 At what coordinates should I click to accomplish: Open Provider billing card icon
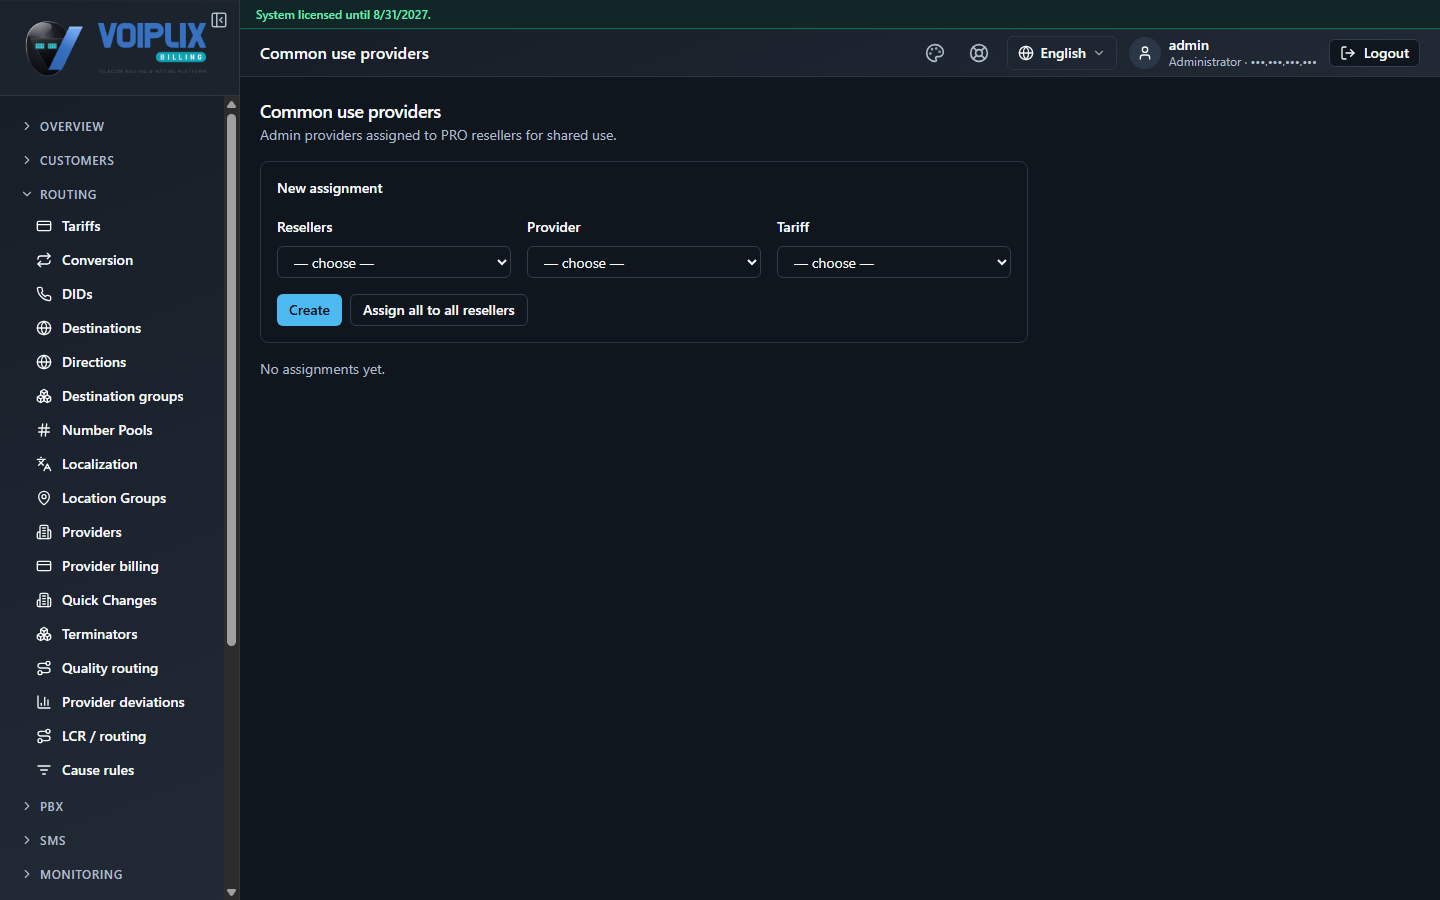pyautogui.click(x=44, y=566)
